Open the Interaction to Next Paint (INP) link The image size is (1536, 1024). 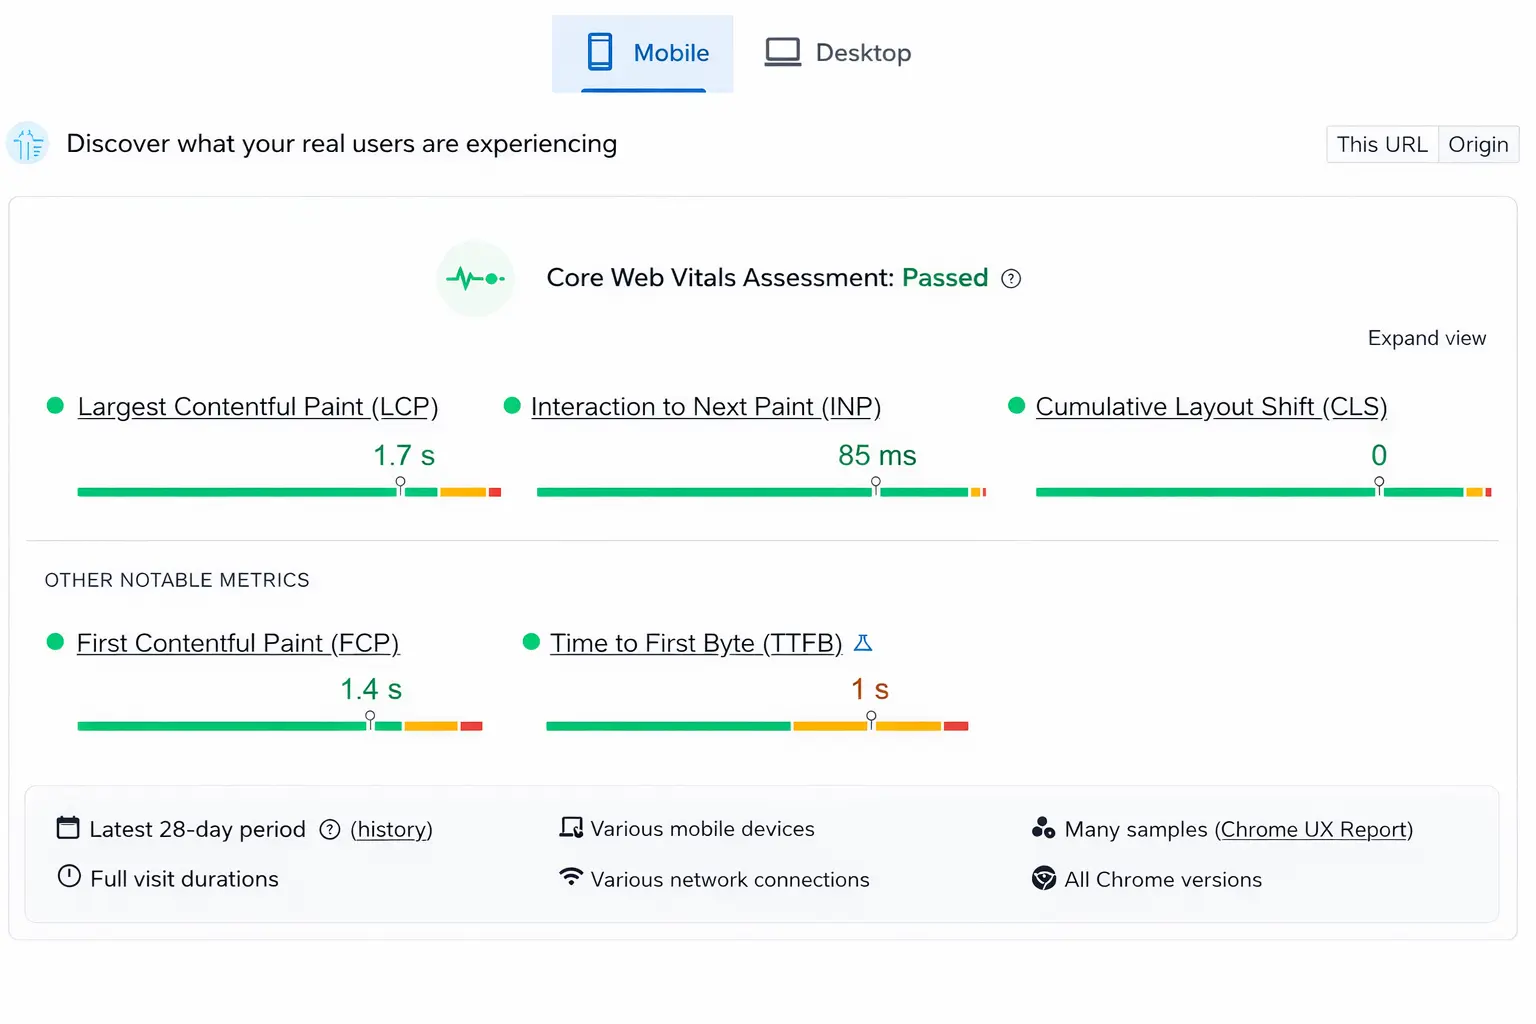point(705,407)
